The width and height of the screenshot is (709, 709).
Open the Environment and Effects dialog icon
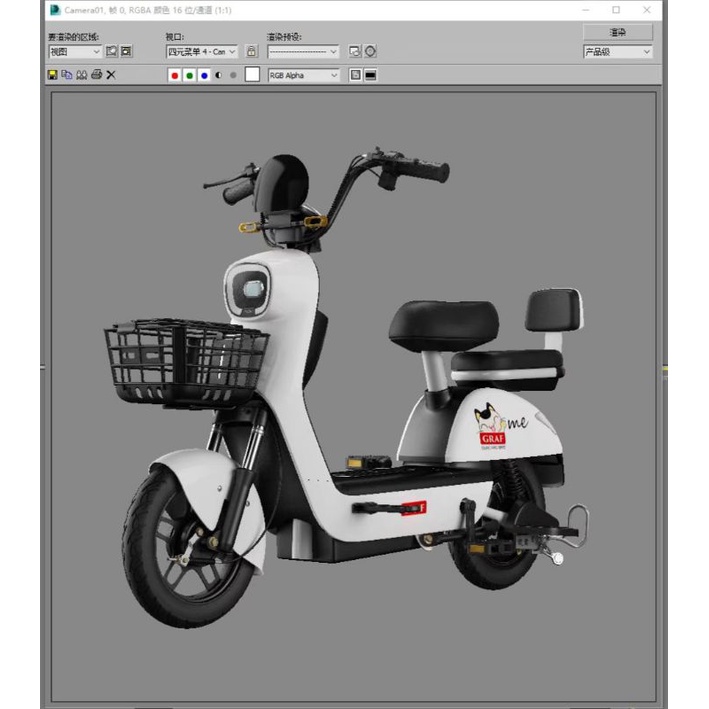click(370, 51)
